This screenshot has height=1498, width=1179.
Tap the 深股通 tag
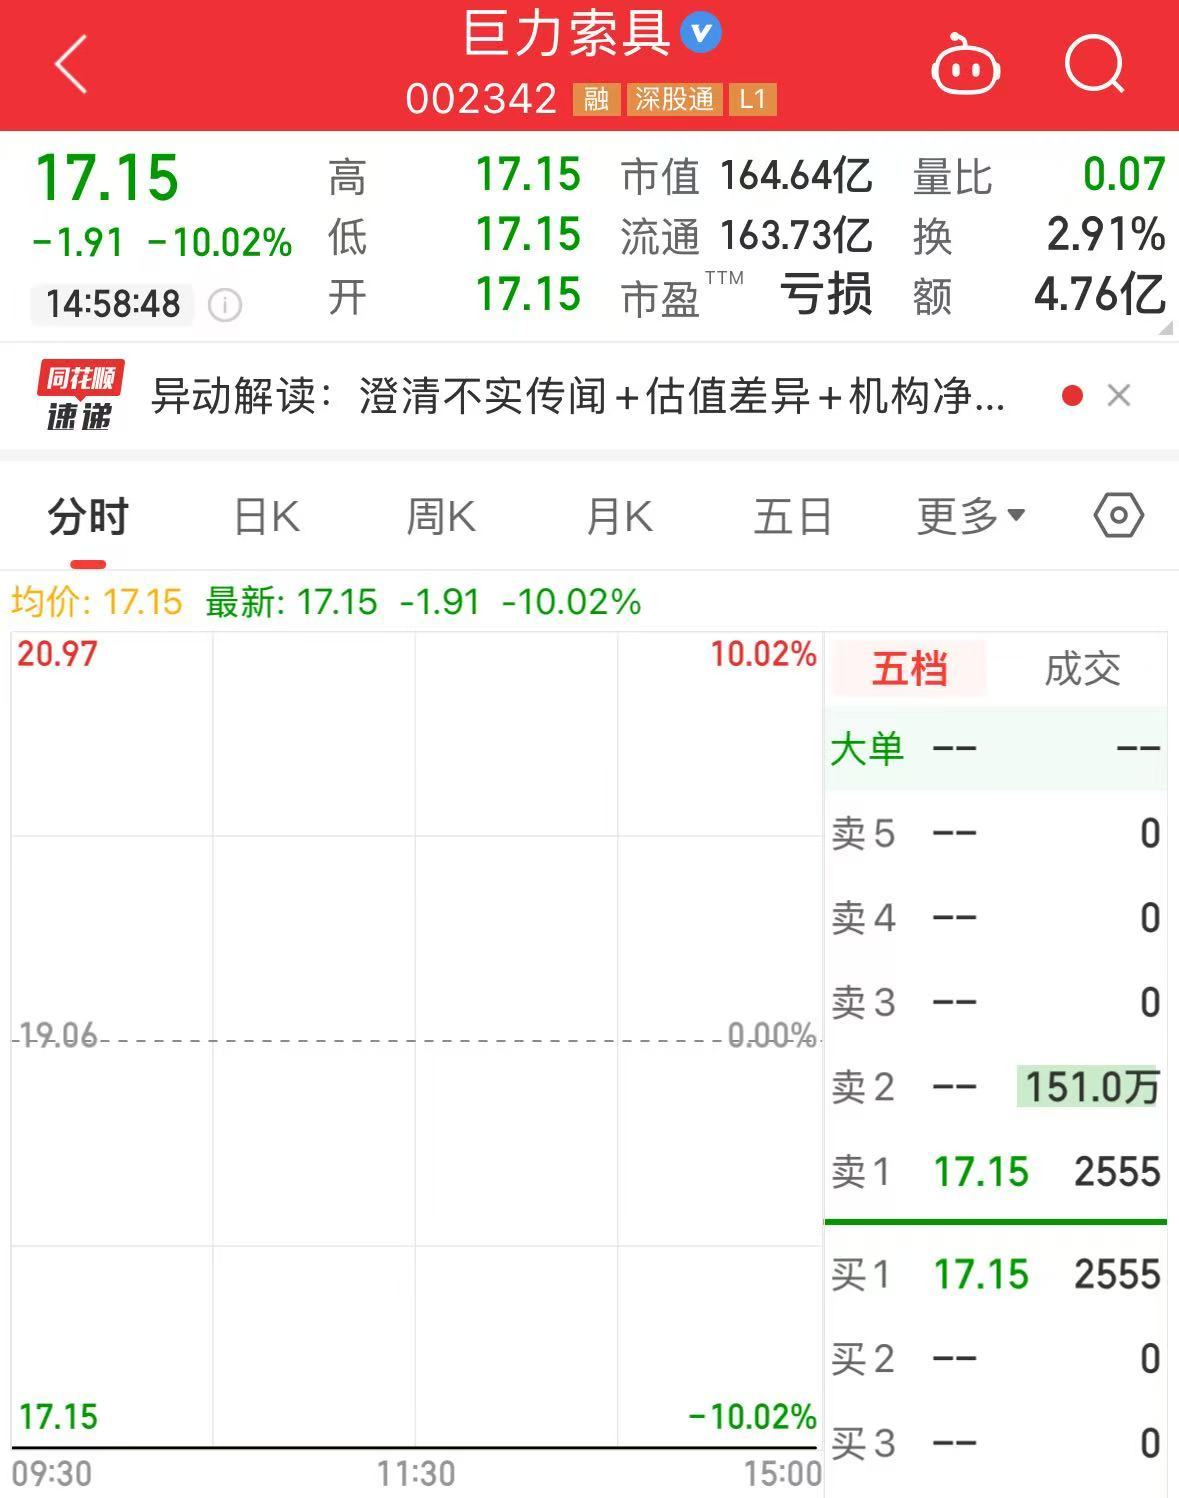coord(675,99)
